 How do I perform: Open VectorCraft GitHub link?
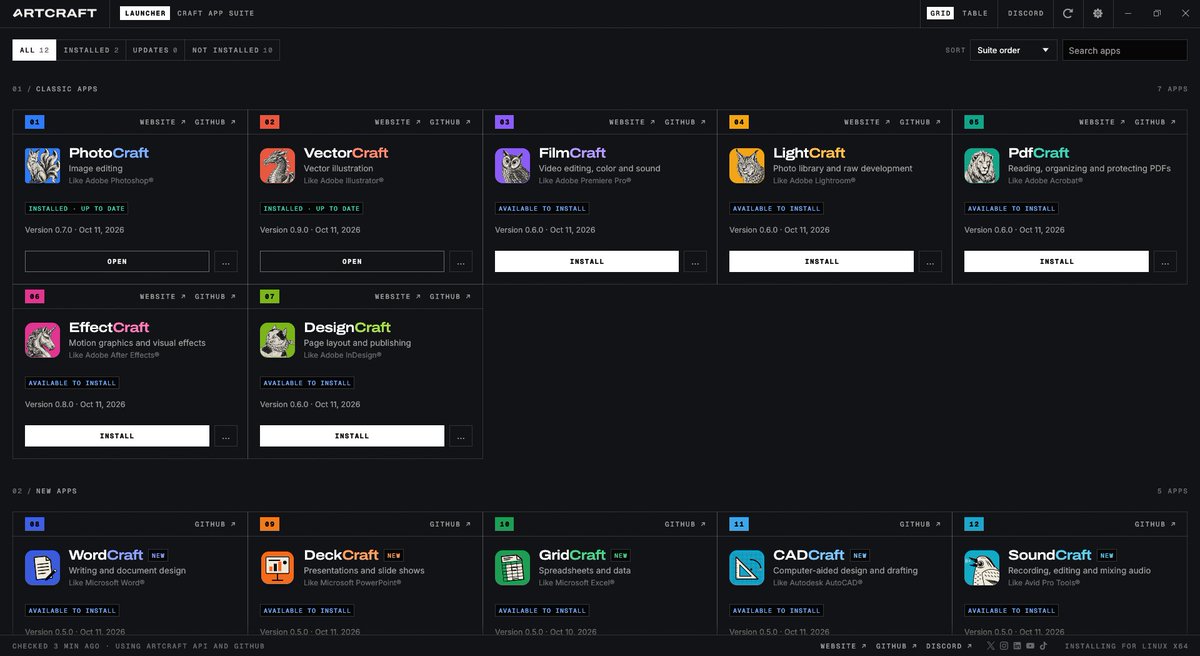(x=451, y=122)
